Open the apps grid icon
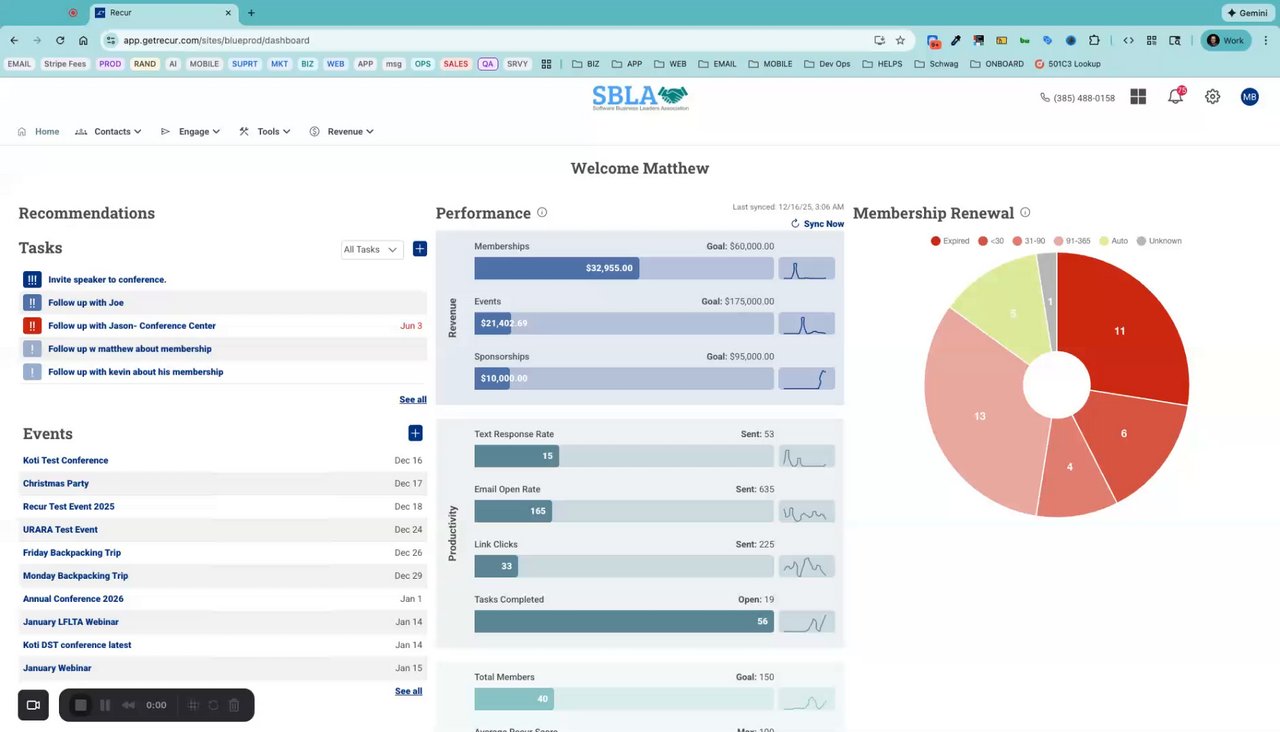1280x732 pixels. point(1138,97)
